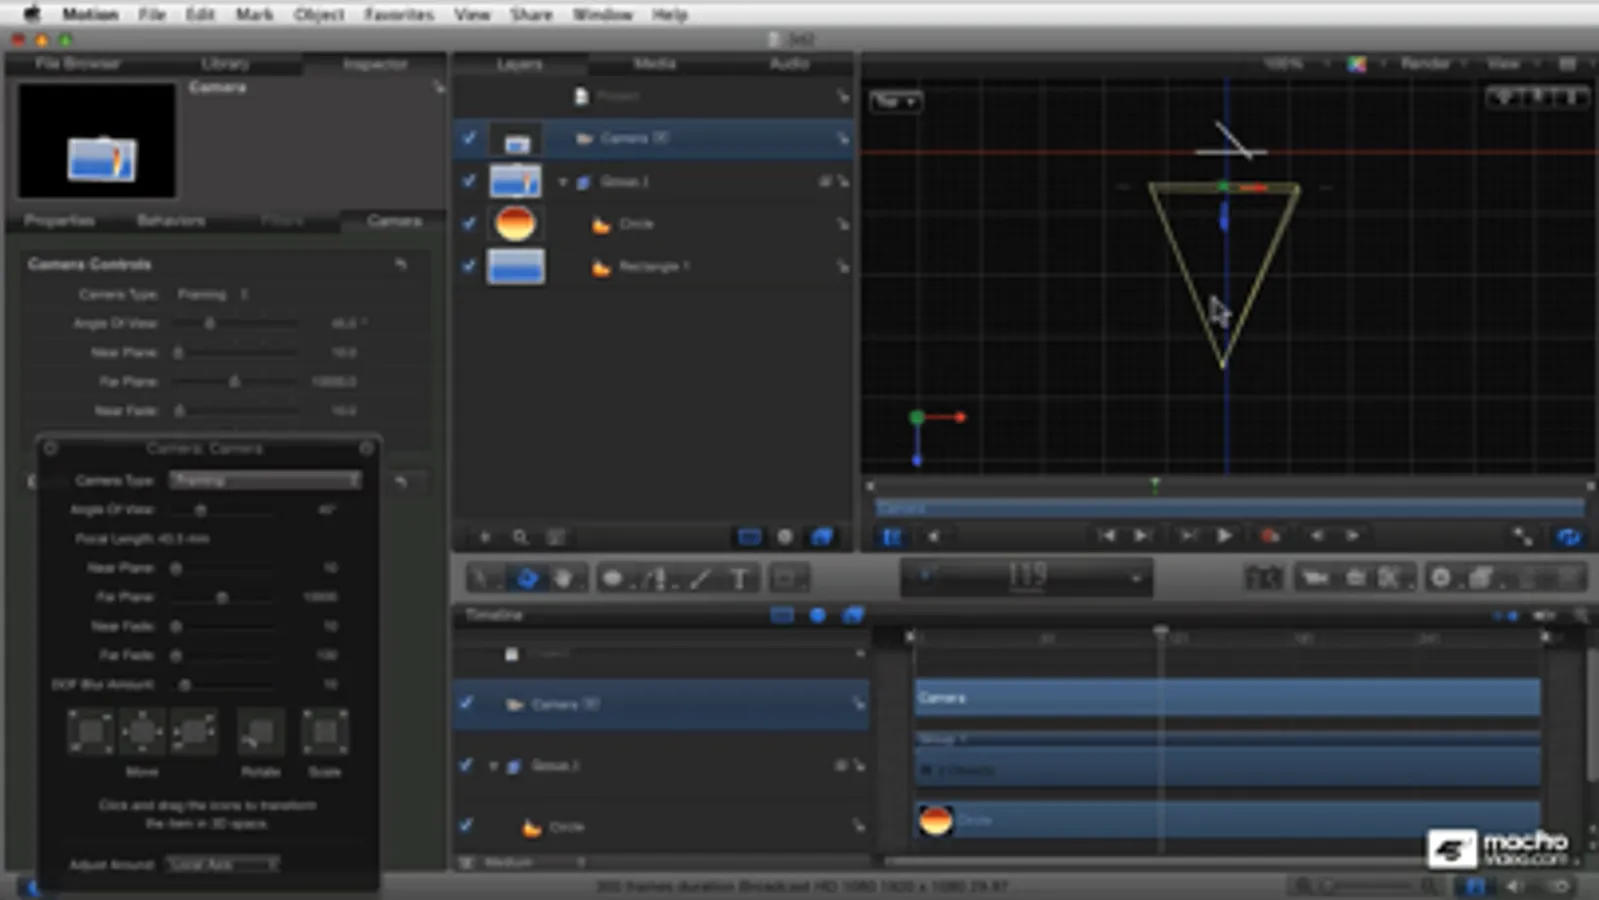Disable the Circle layer checkbox in Layers
Image resolution: width=1599 pixels, height=900 pixels.
click(x=469, y=223)
